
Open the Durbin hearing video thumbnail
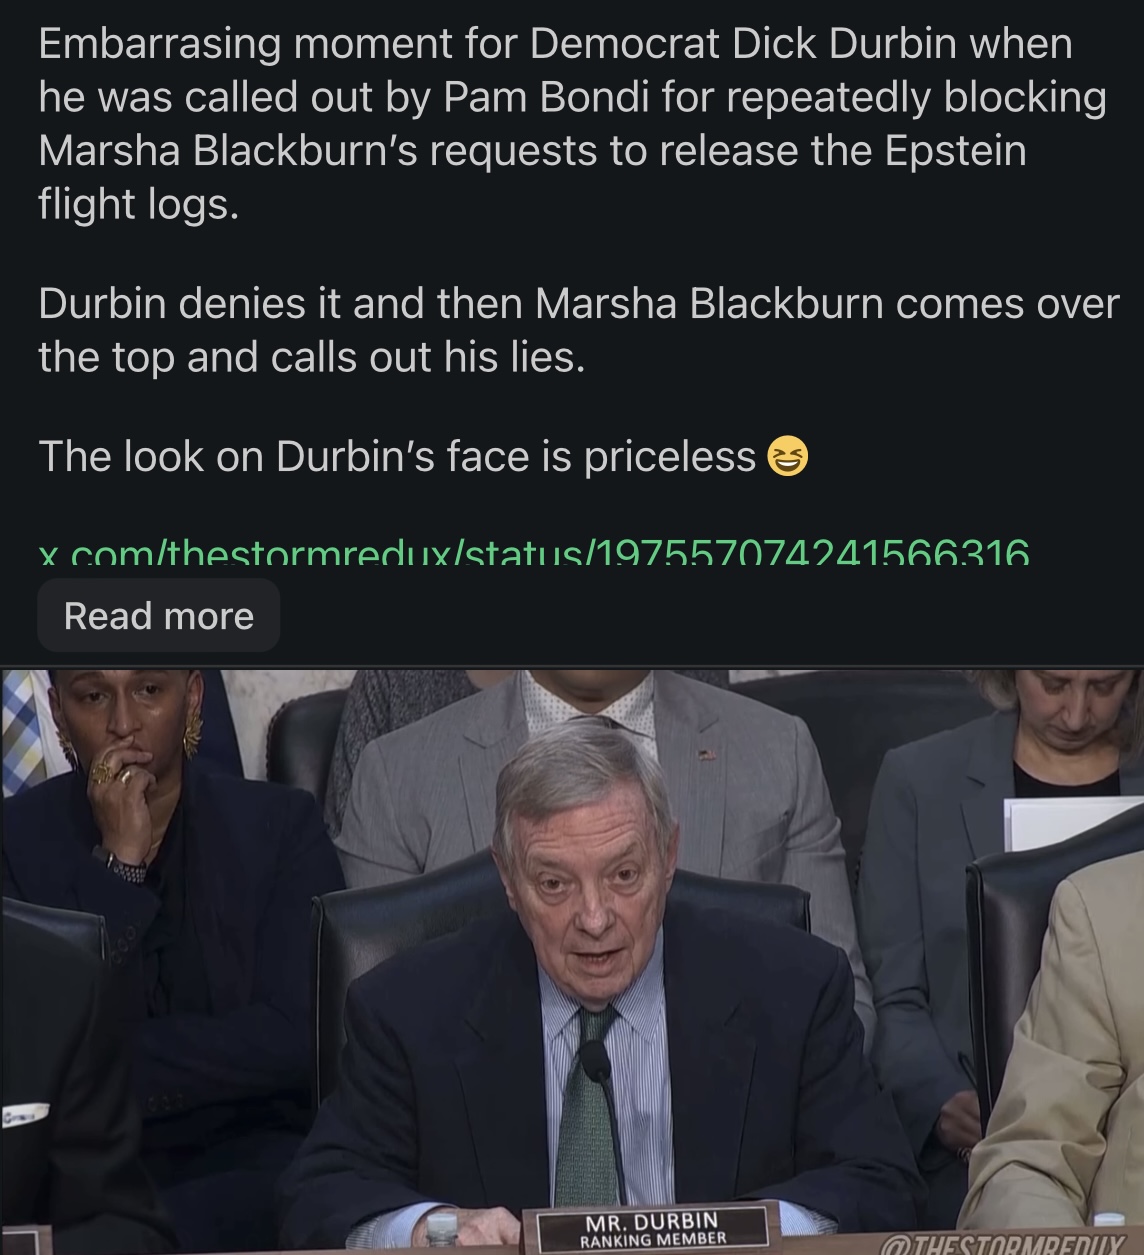pyautogui.click(x=572, y=961)
